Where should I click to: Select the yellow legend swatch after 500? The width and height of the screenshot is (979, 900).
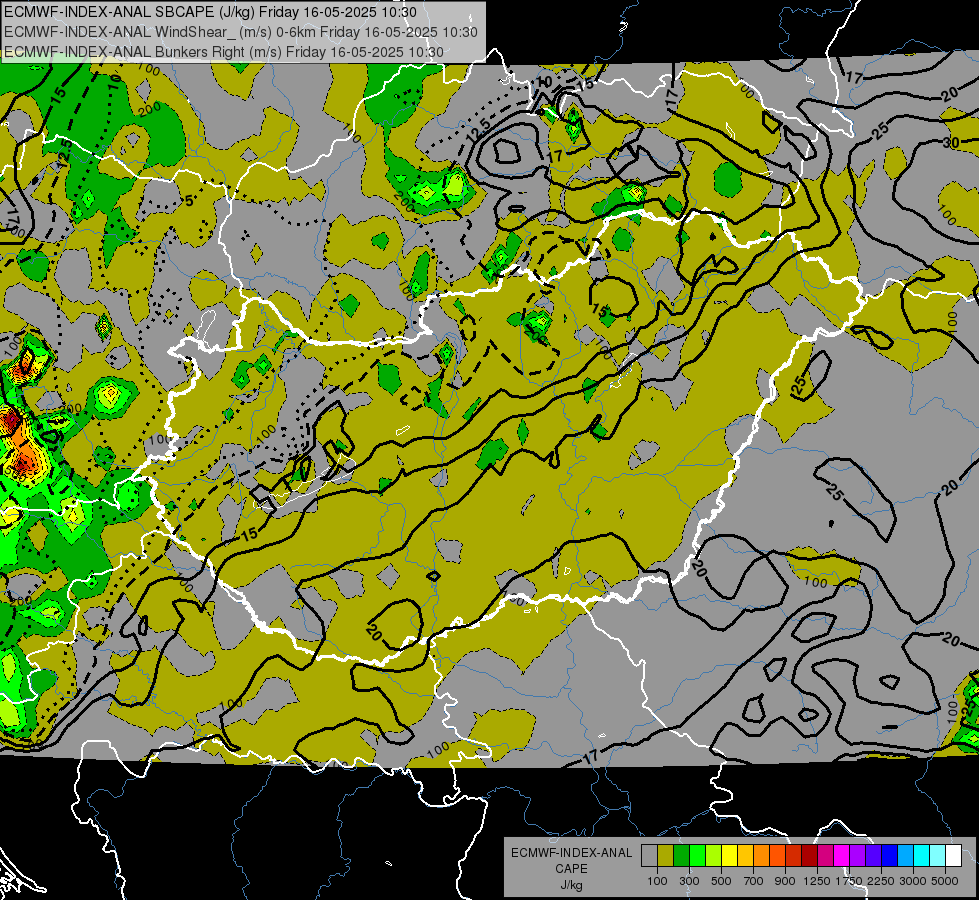coord(729,855)
